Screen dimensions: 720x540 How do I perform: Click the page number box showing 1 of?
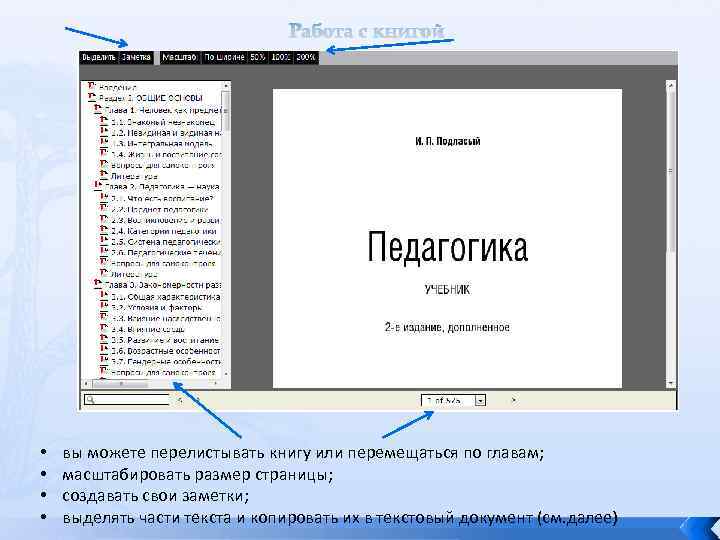[x=448, y=400]
